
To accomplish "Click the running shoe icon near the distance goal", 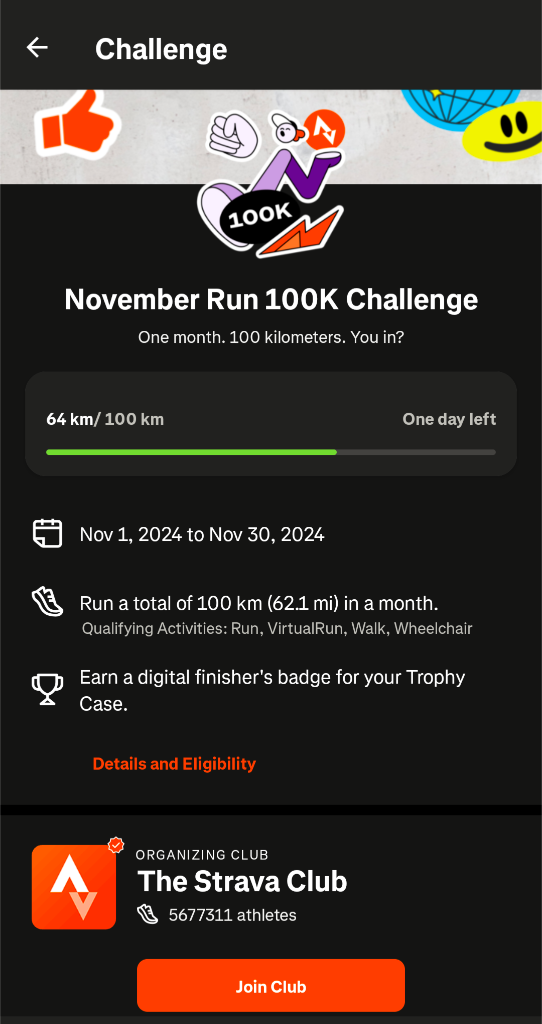I will click(x=47, y=601).
